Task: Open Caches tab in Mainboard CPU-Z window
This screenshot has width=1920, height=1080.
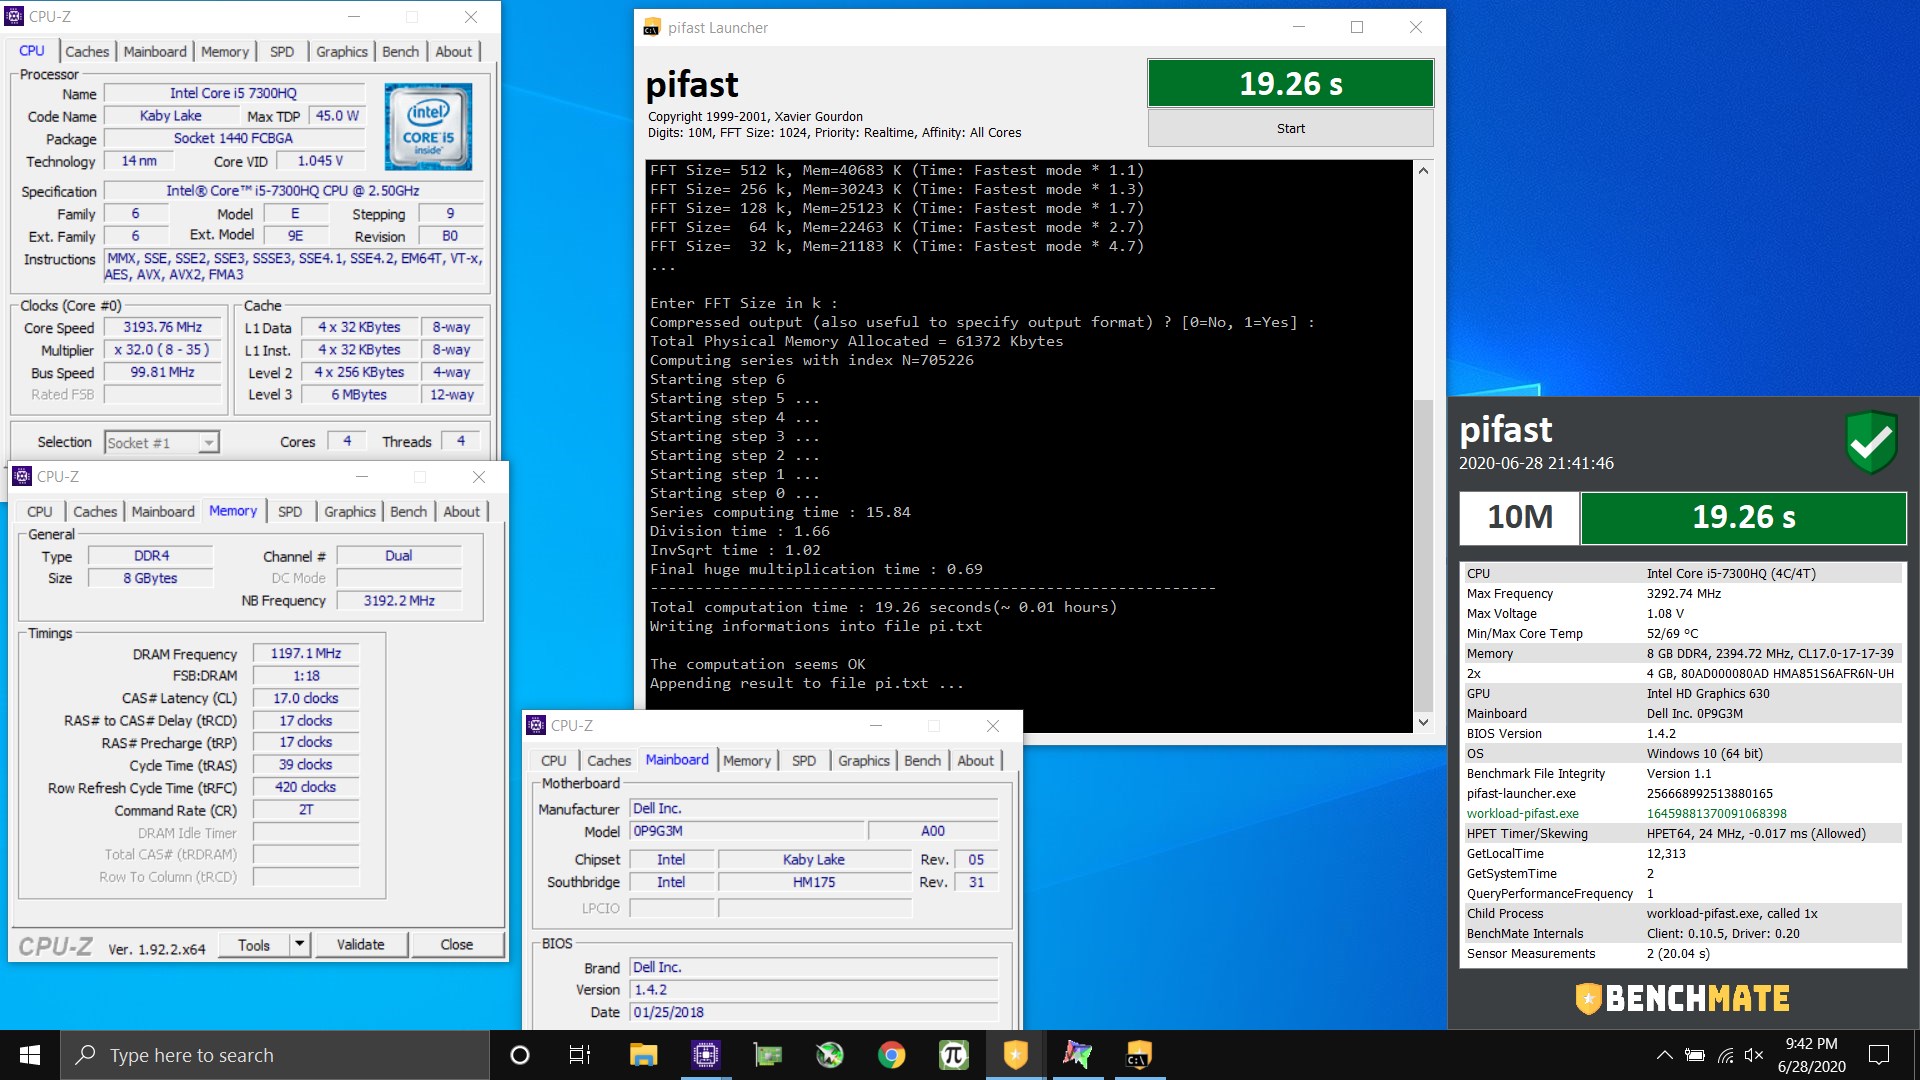Action: [609, 760]
